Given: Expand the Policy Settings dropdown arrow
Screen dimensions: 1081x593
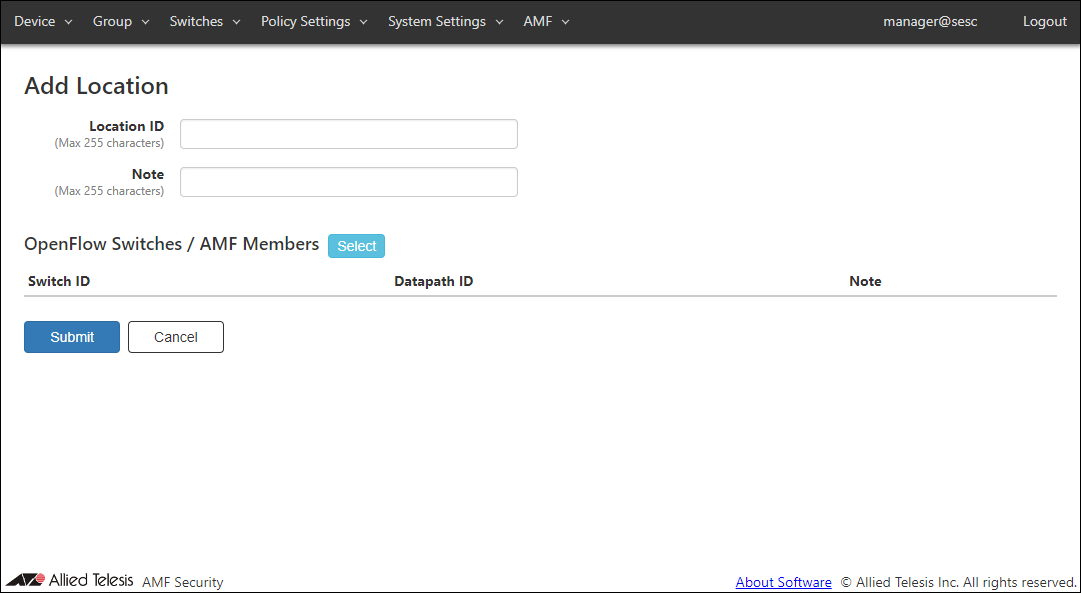Looking at the screenshot, I should [363, 22].
